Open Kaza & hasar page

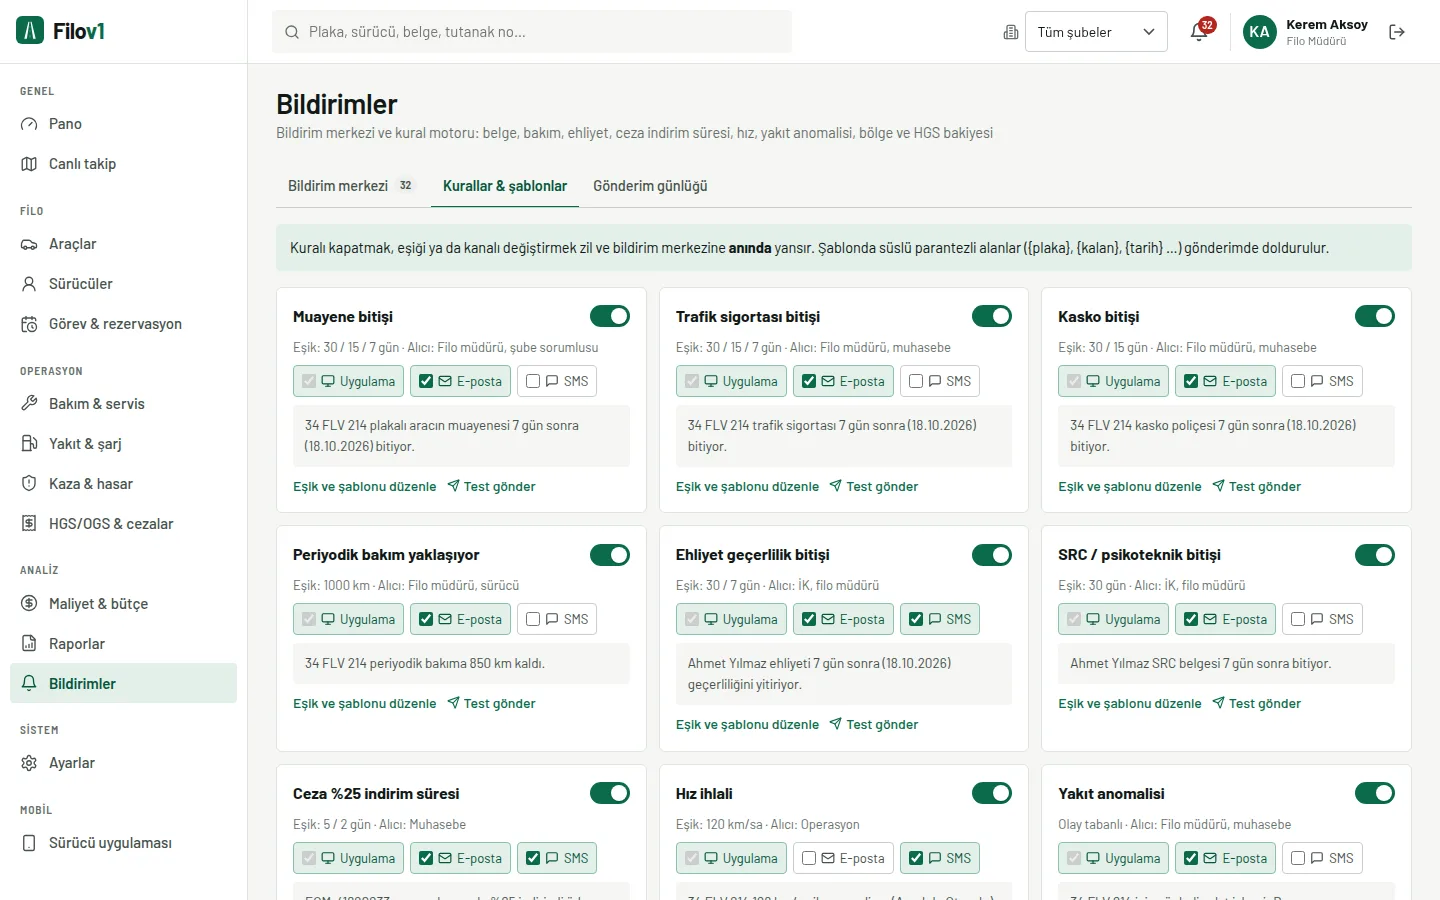point(124,484)
